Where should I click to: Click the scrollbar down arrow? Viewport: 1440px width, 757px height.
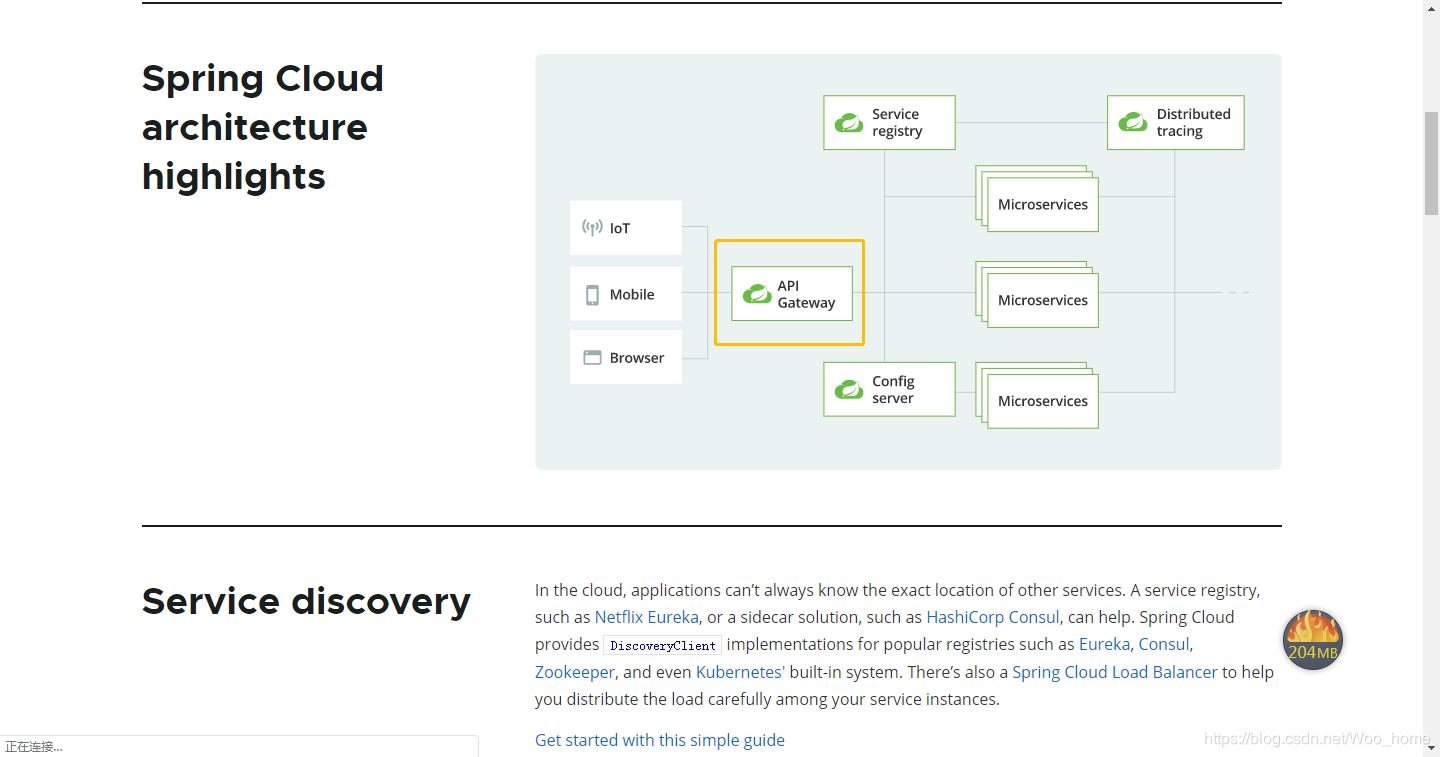[1431, 748]
